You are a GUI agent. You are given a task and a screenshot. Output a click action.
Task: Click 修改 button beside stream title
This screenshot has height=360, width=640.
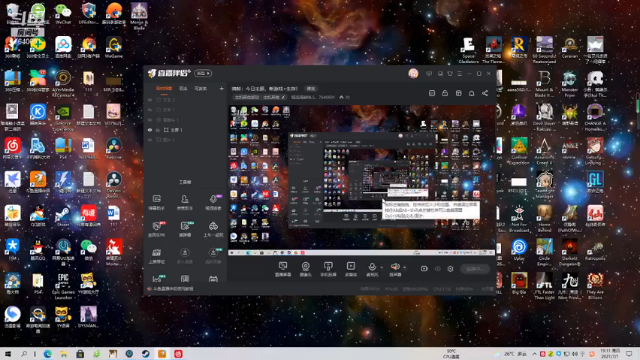311,89
